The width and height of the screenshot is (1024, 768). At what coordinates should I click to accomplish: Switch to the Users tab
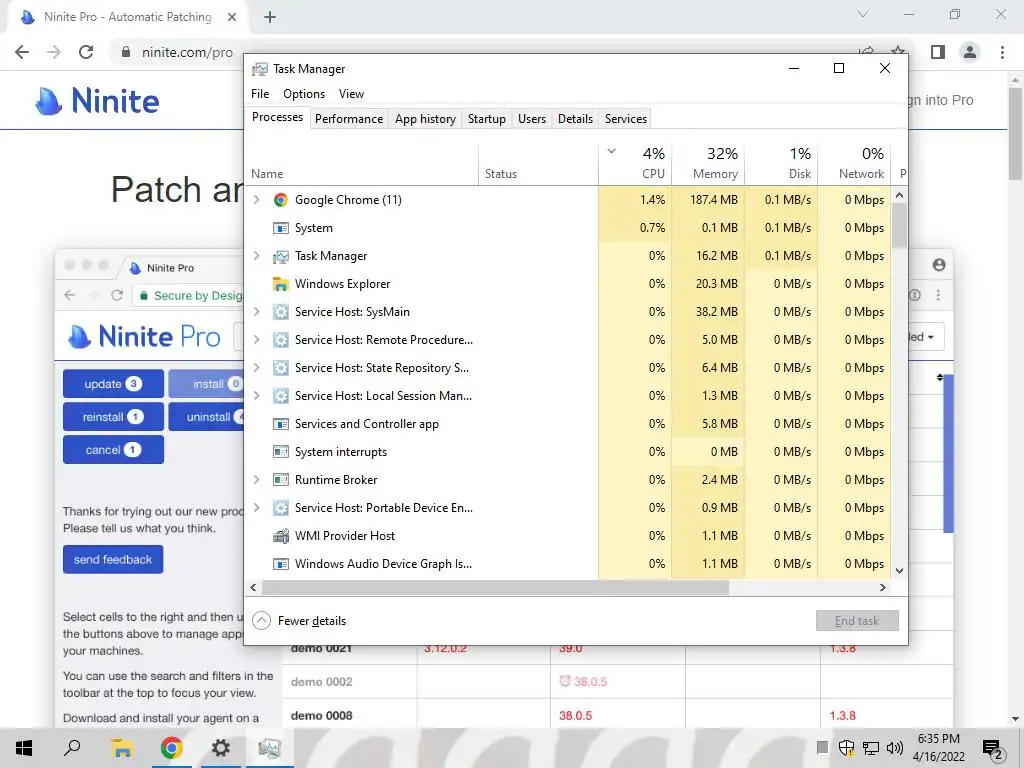[x=532, y=119]
